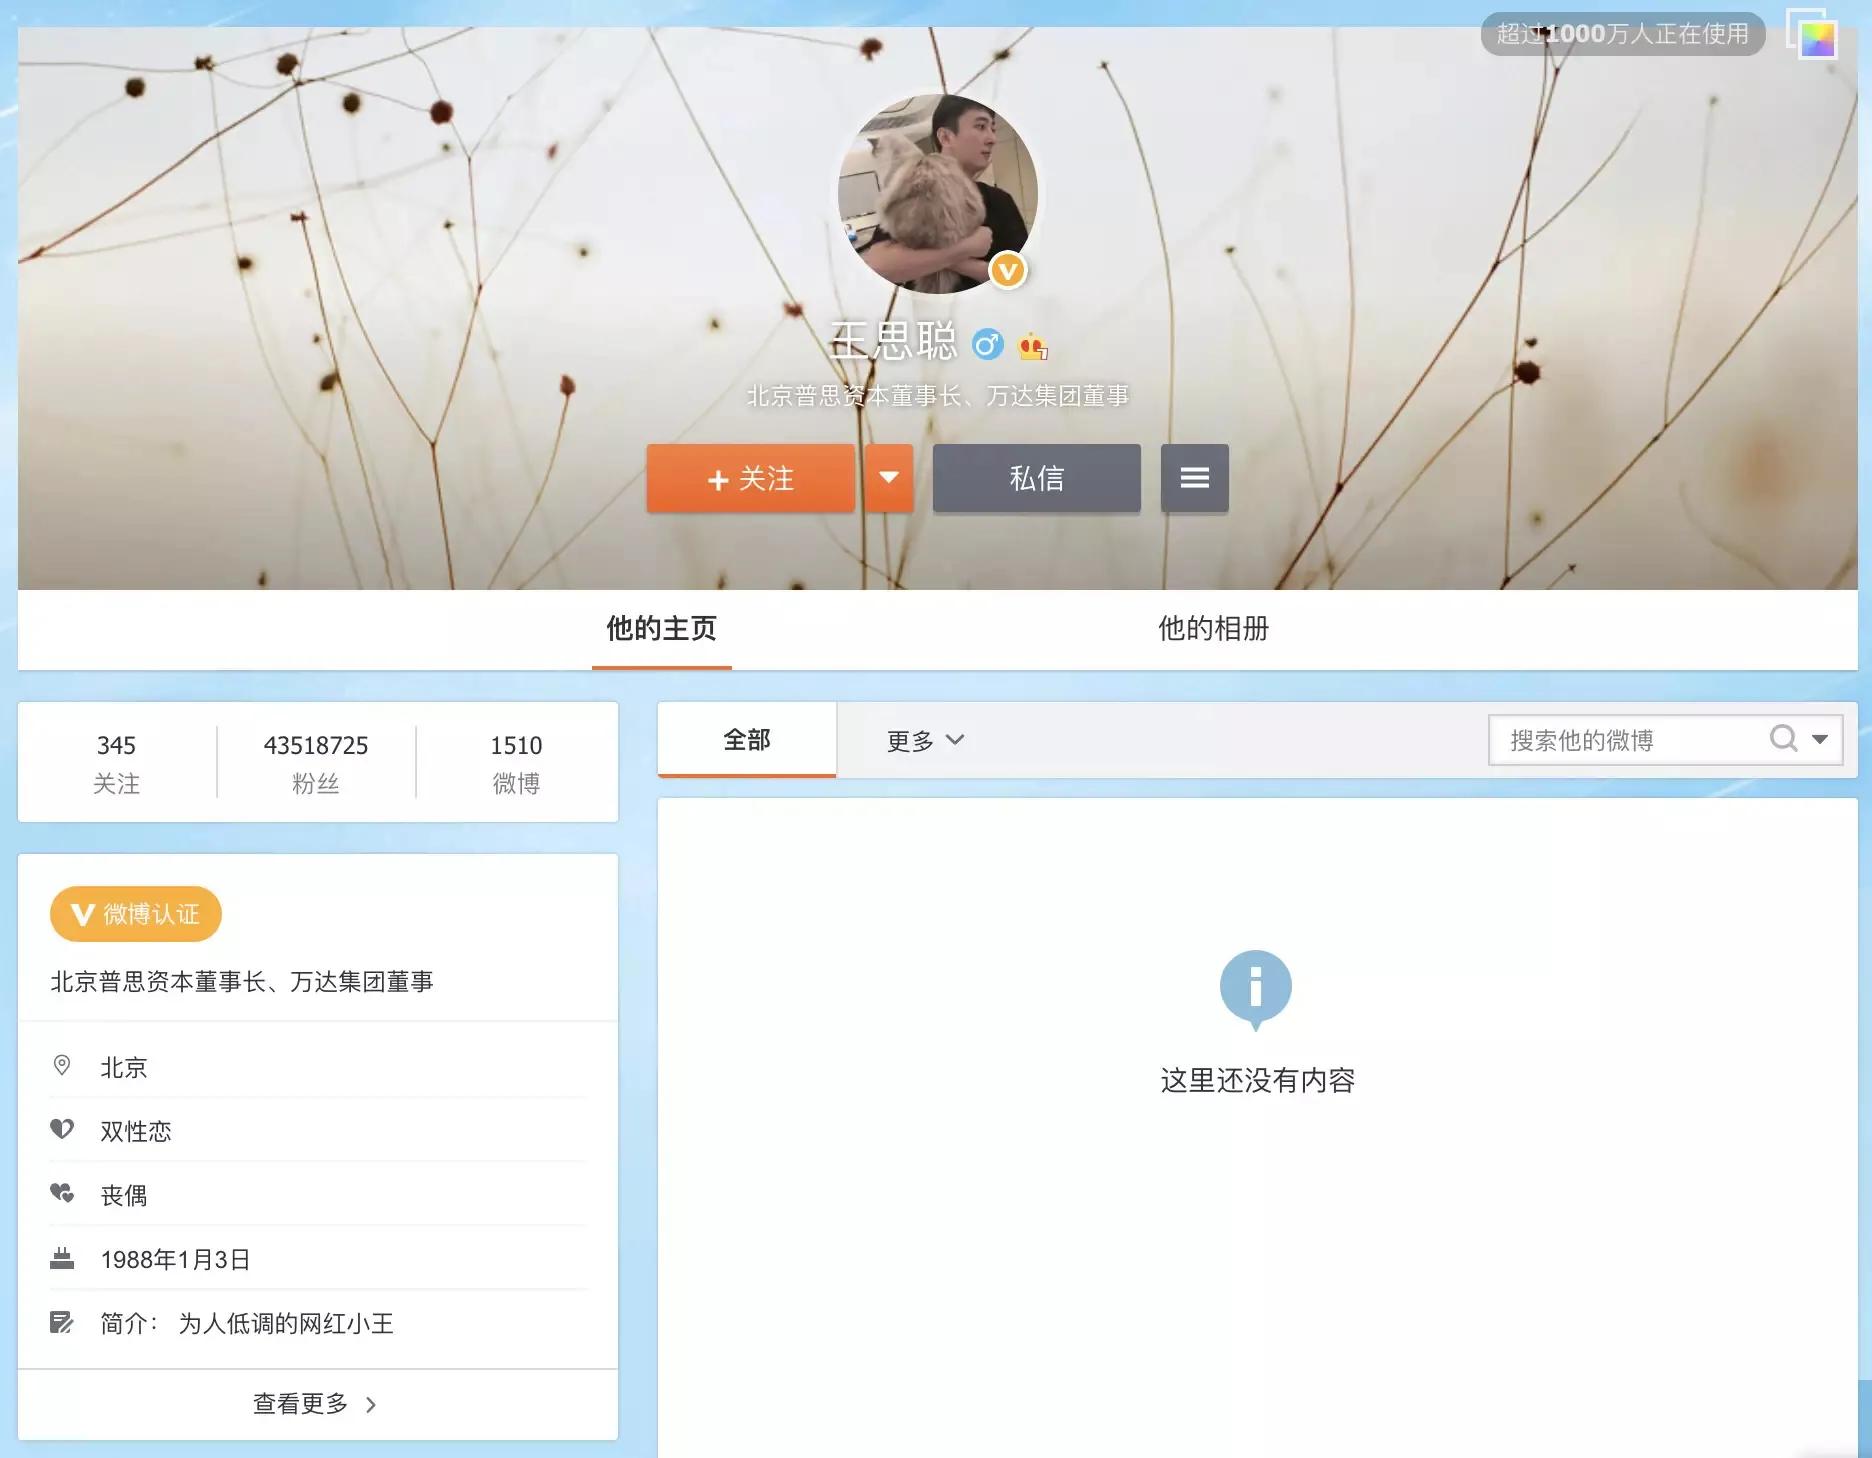1872x1458 pixels.
Task: Click the orange V verification badge on the avatar
Action: 1007,270
